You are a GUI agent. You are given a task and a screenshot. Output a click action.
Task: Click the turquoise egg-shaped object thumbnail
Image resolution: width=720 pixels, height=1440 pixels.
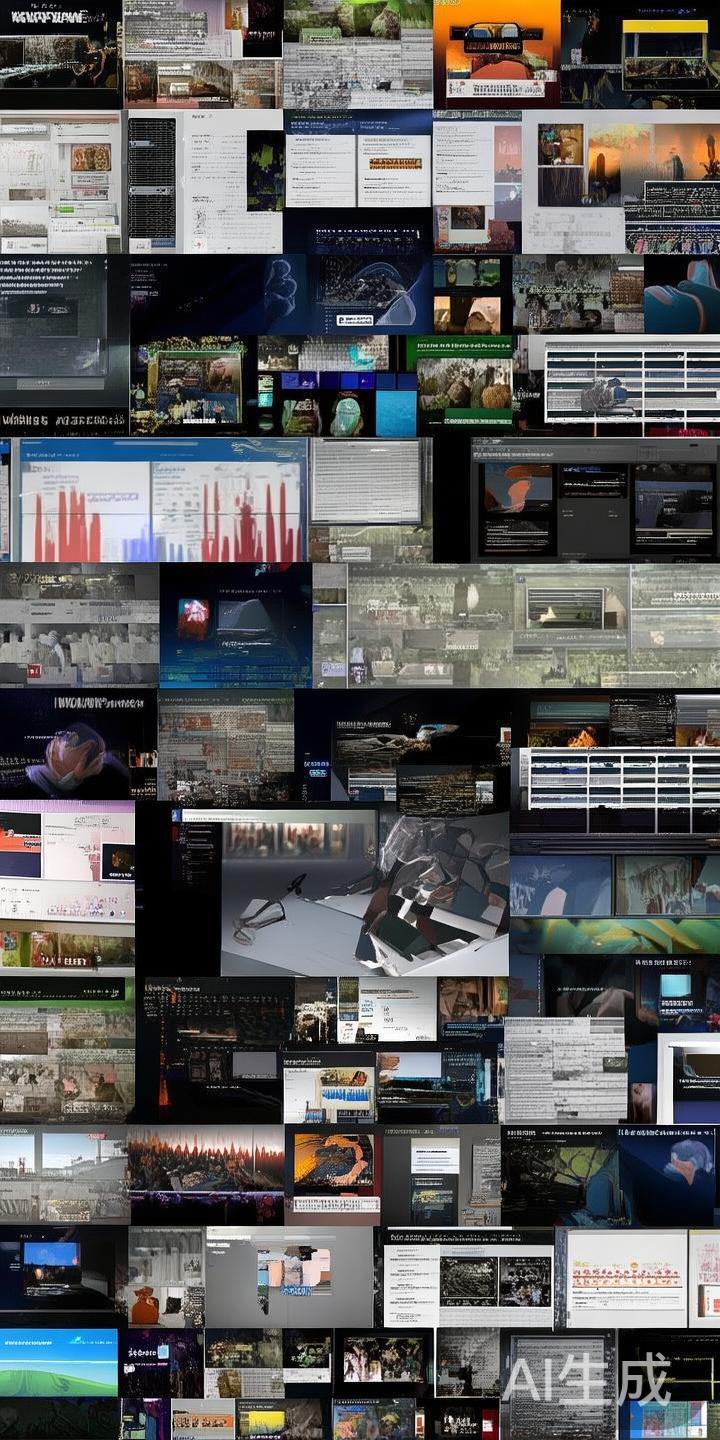coord(346,413)
